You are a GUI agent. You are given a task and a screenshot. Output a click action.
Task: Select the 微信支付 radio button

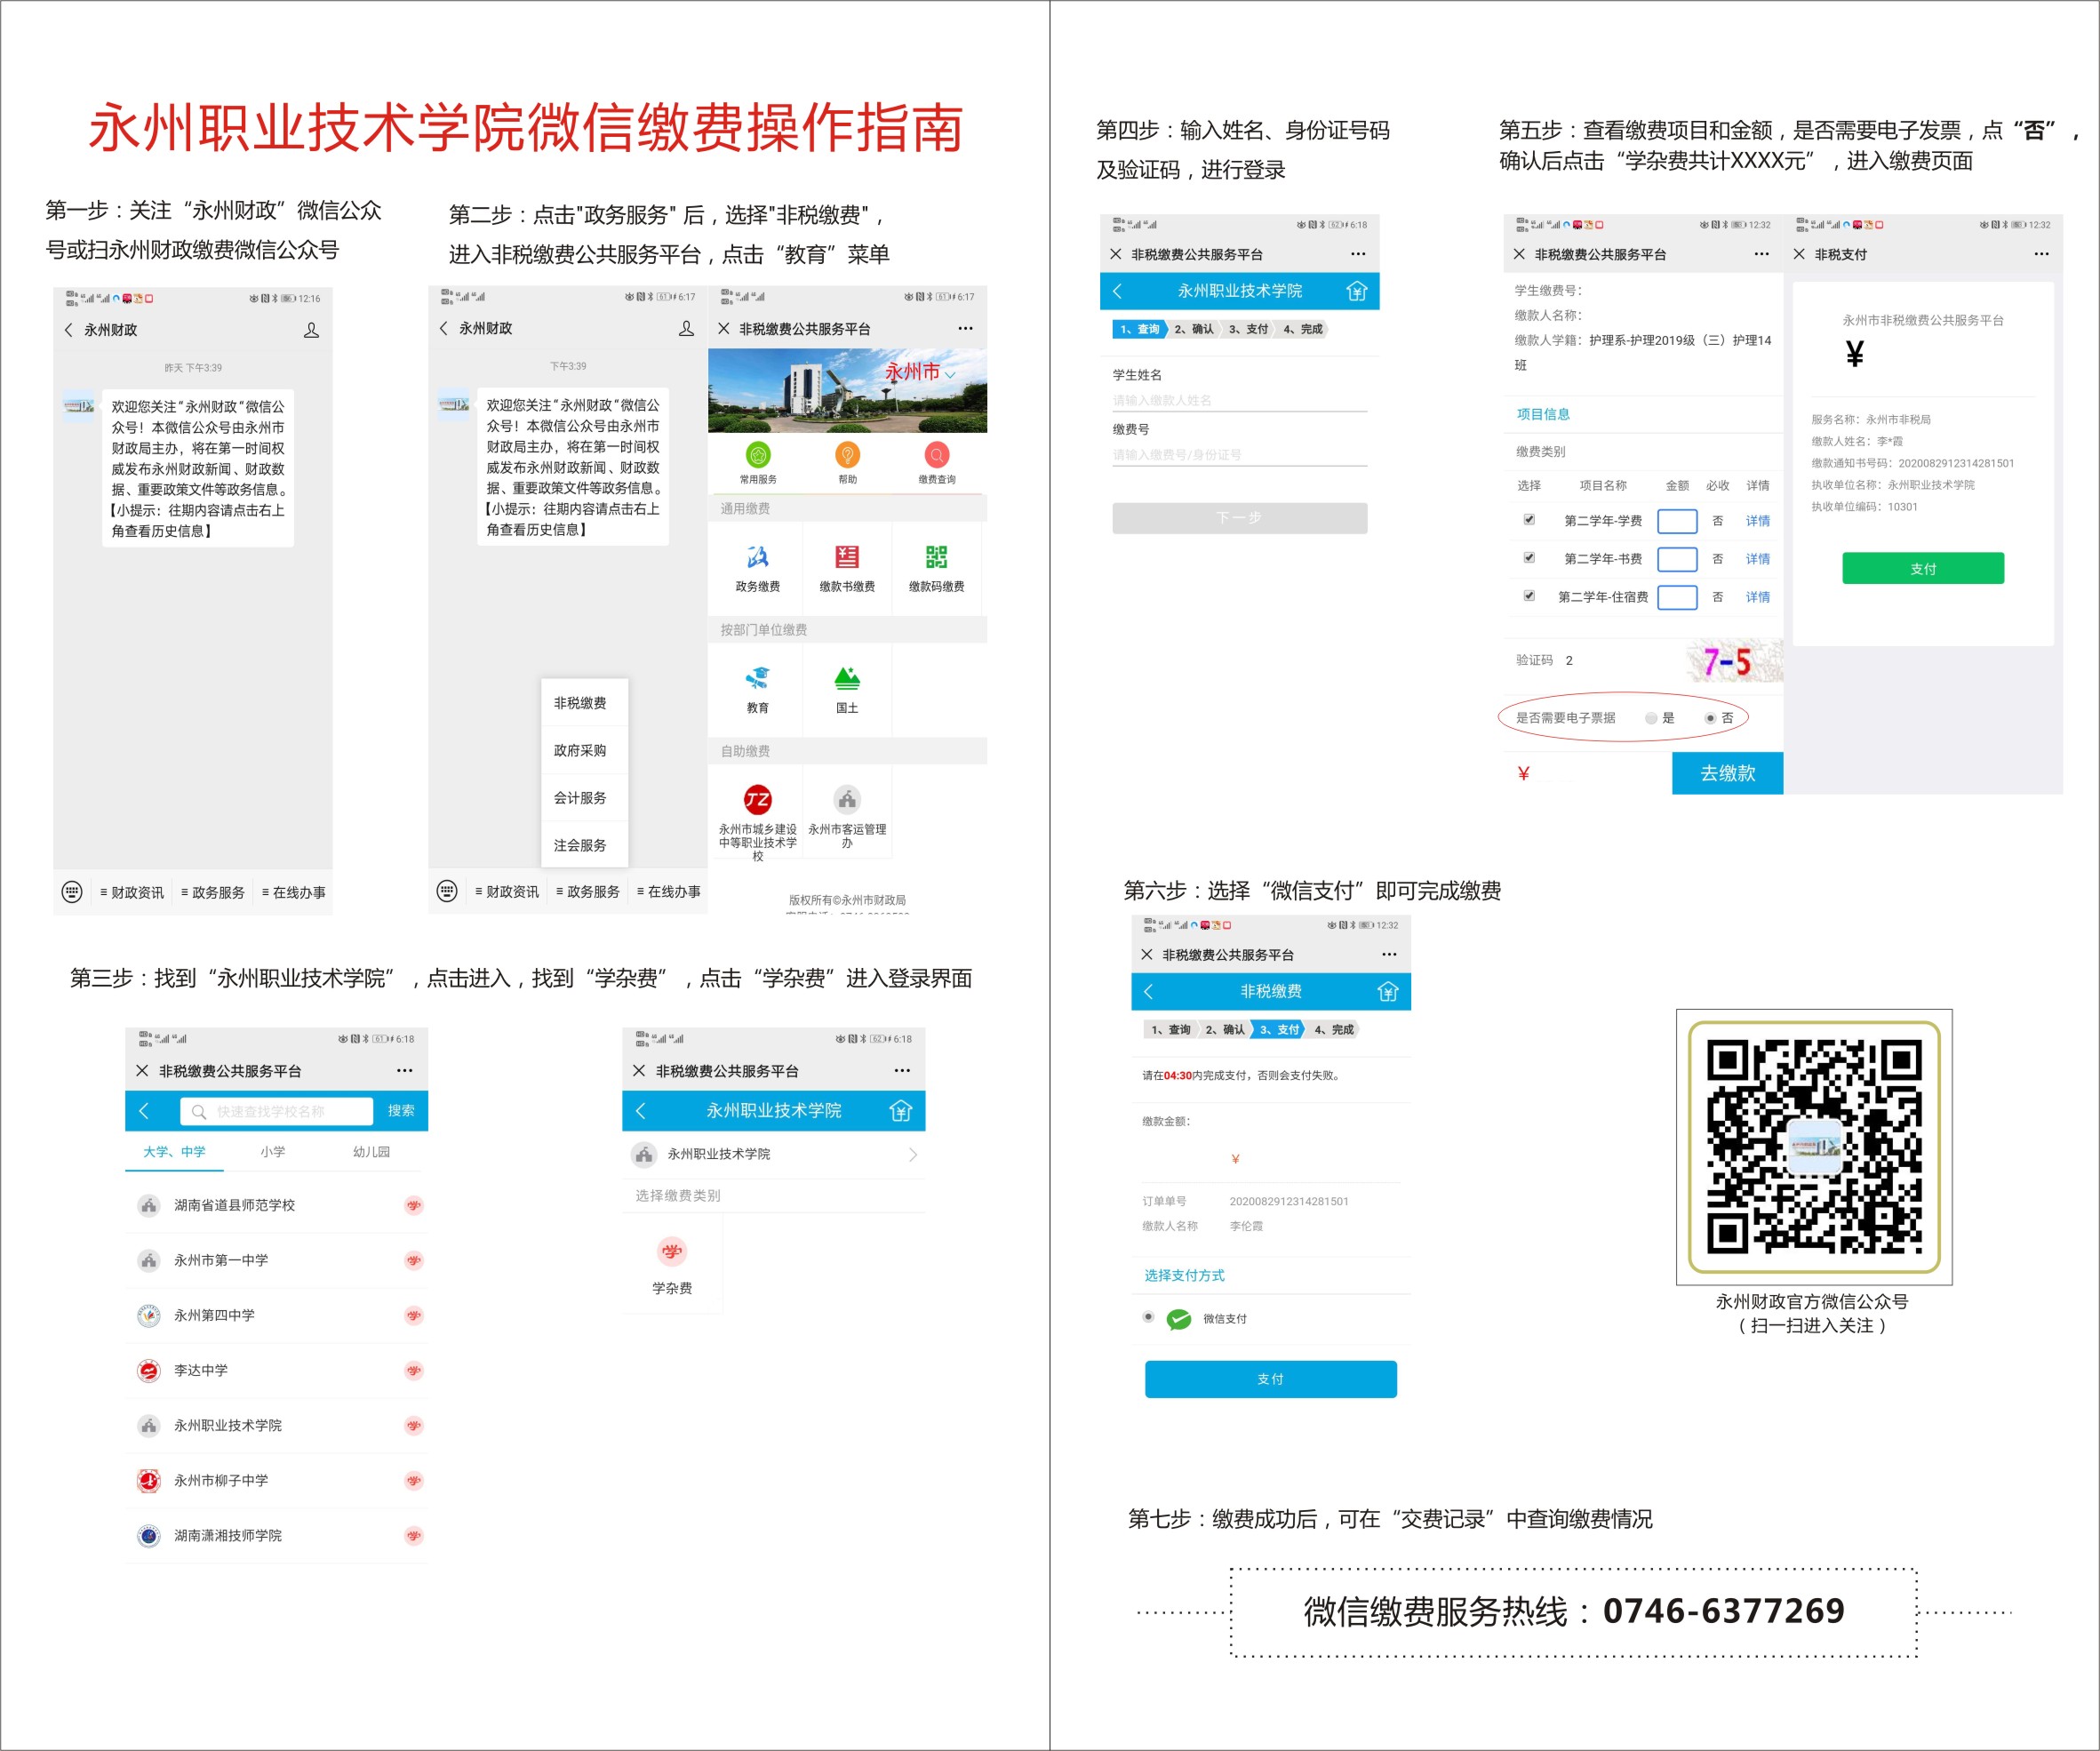coord(1148,1317)
